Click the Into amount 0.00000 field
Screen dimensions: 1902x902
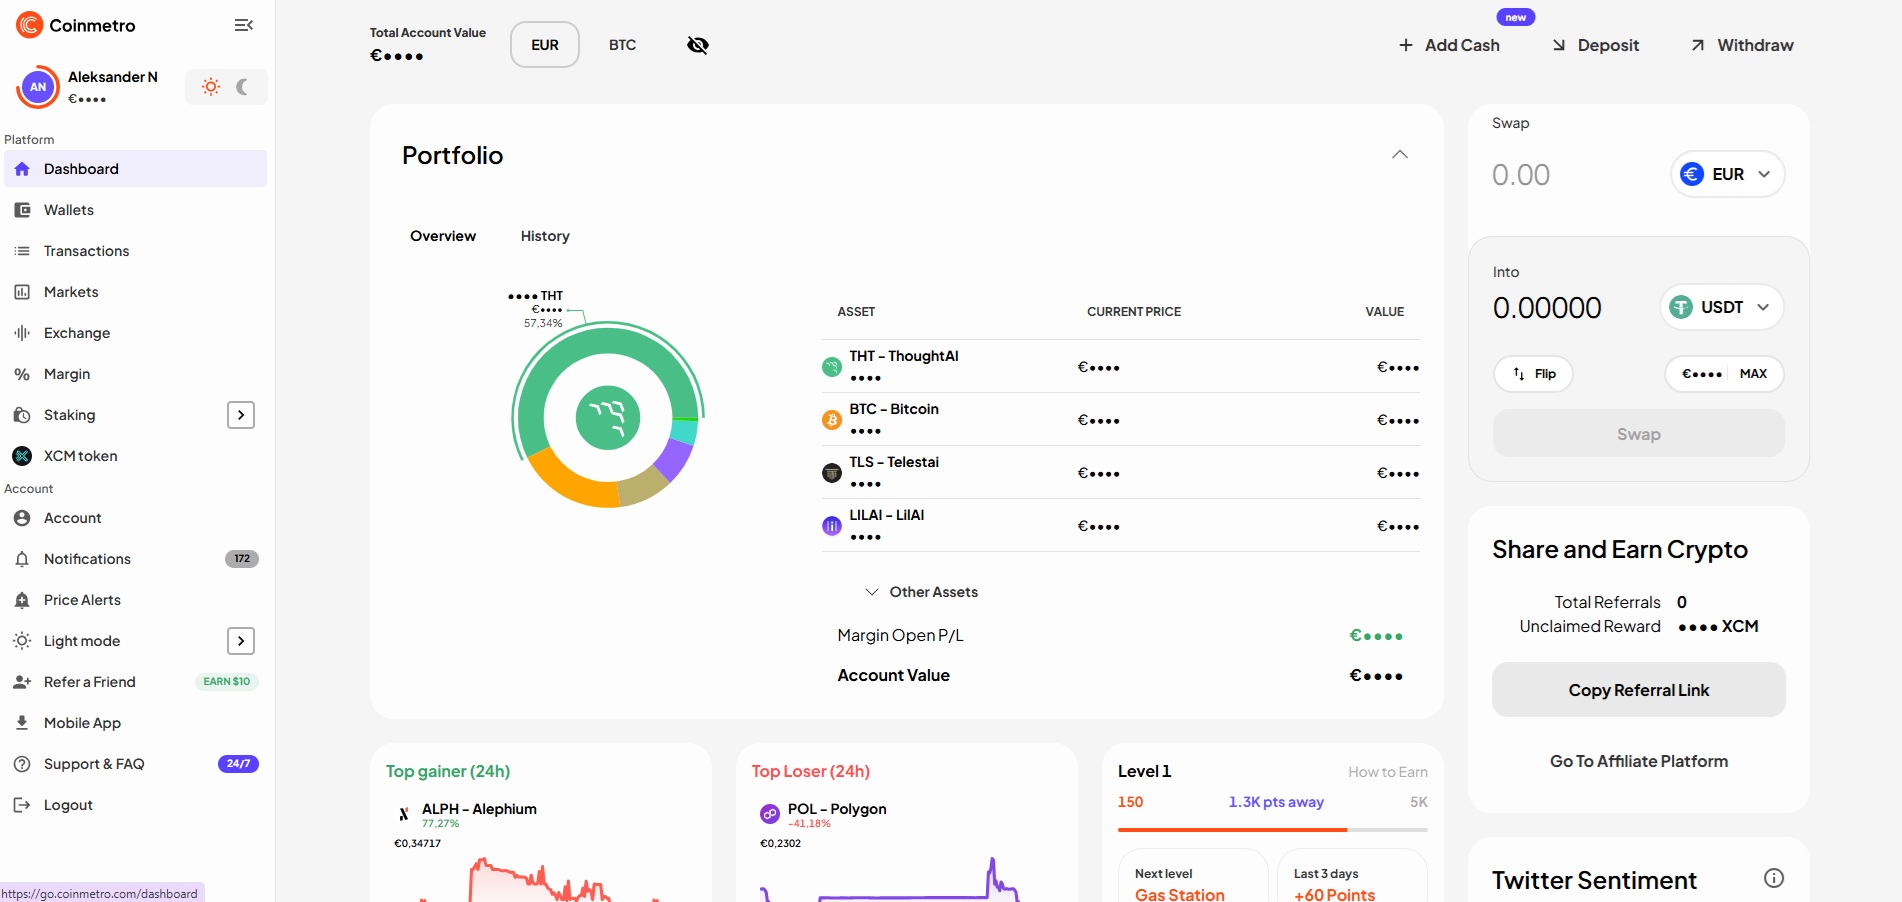coord(1547,308)
